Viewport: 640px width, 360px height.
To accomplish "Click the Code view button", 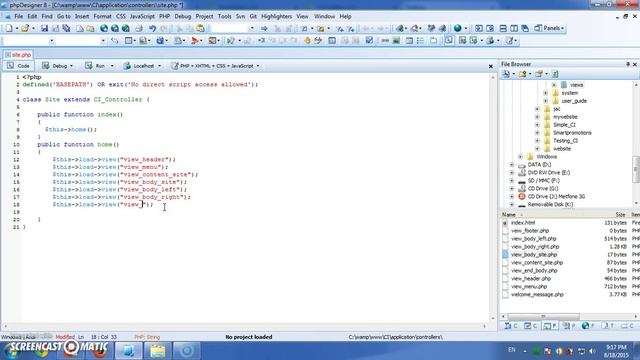I will click(x=18, y=66).
